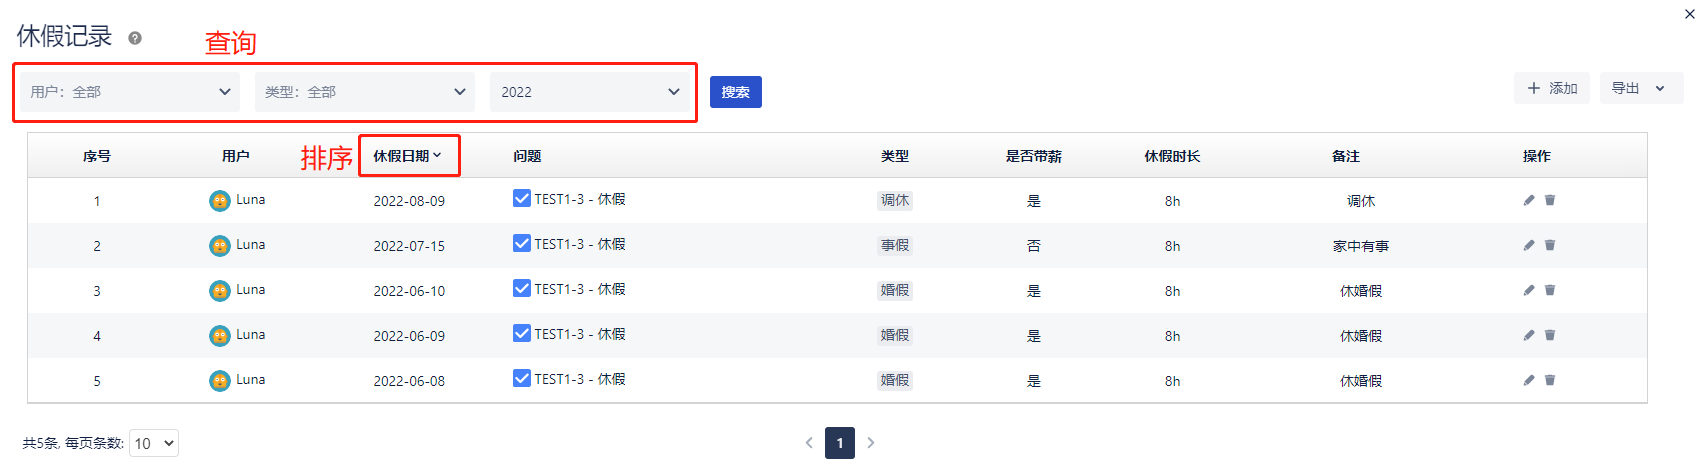
Task: Click the issue type checkbox icon in row 5
Action: tap(522, 378)
